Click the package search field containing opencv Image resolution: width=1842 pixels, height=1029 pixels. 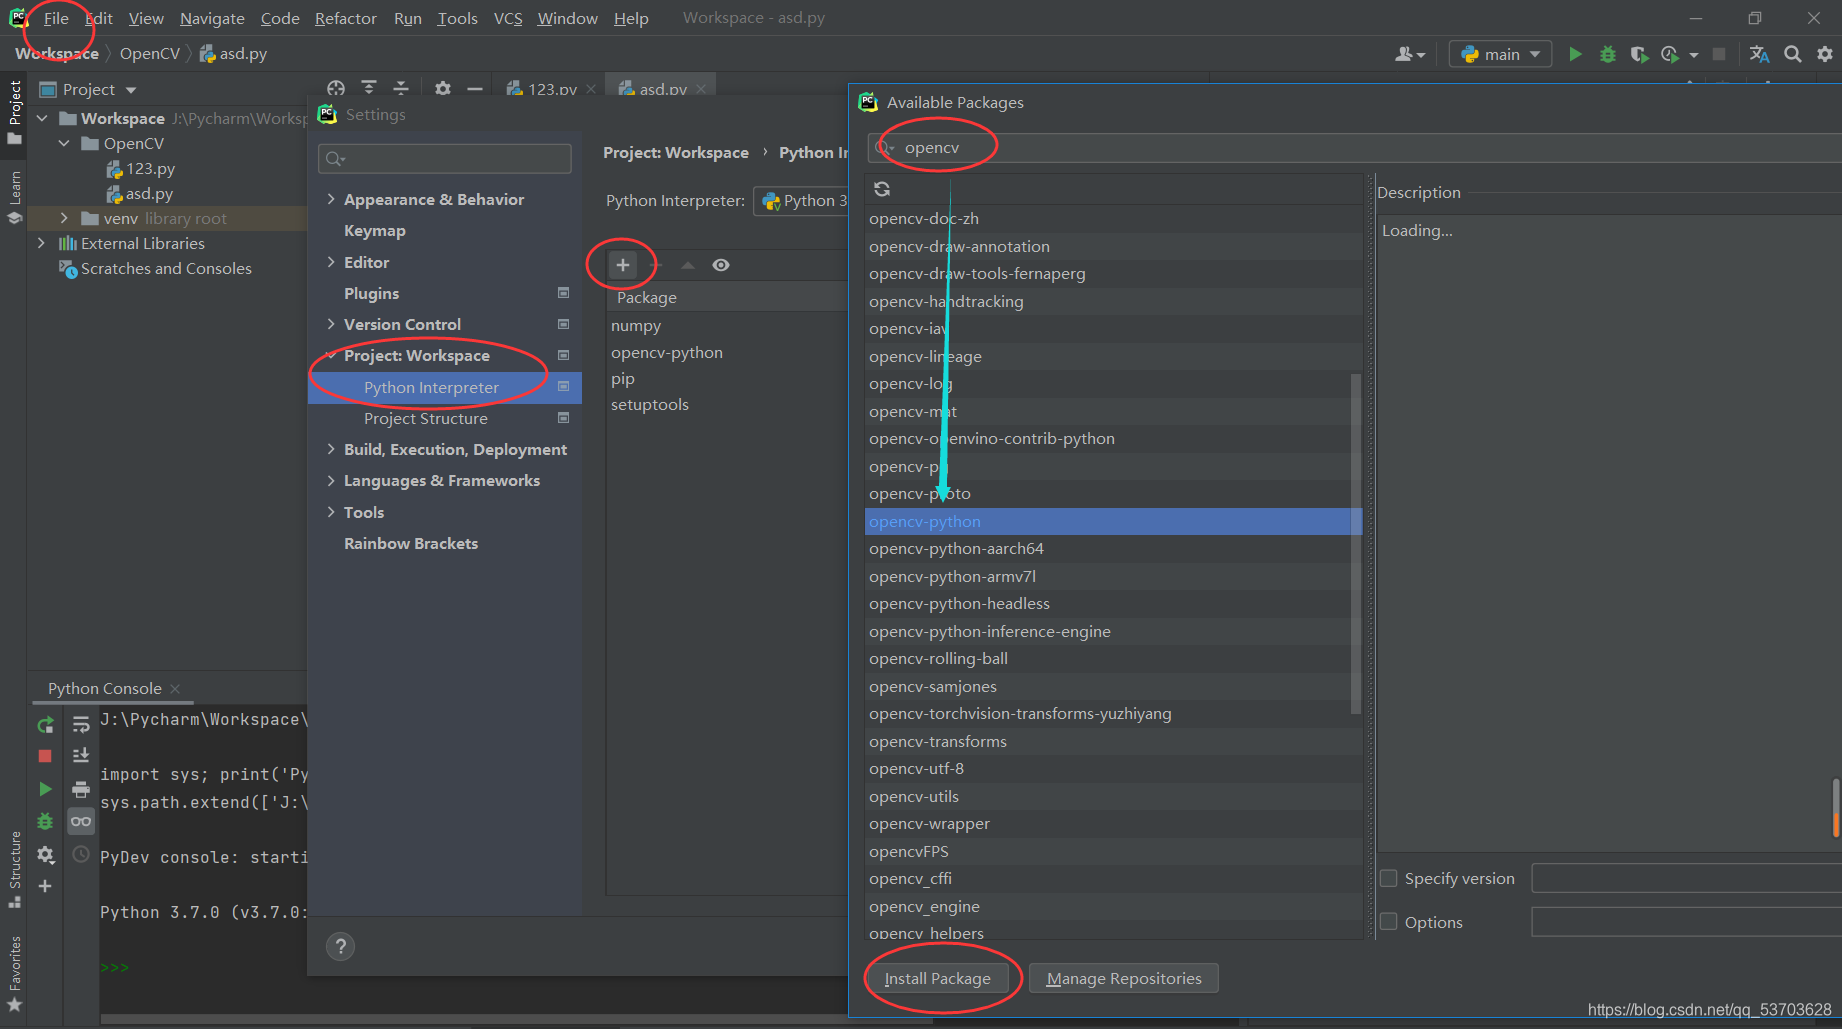(1355, 148)
